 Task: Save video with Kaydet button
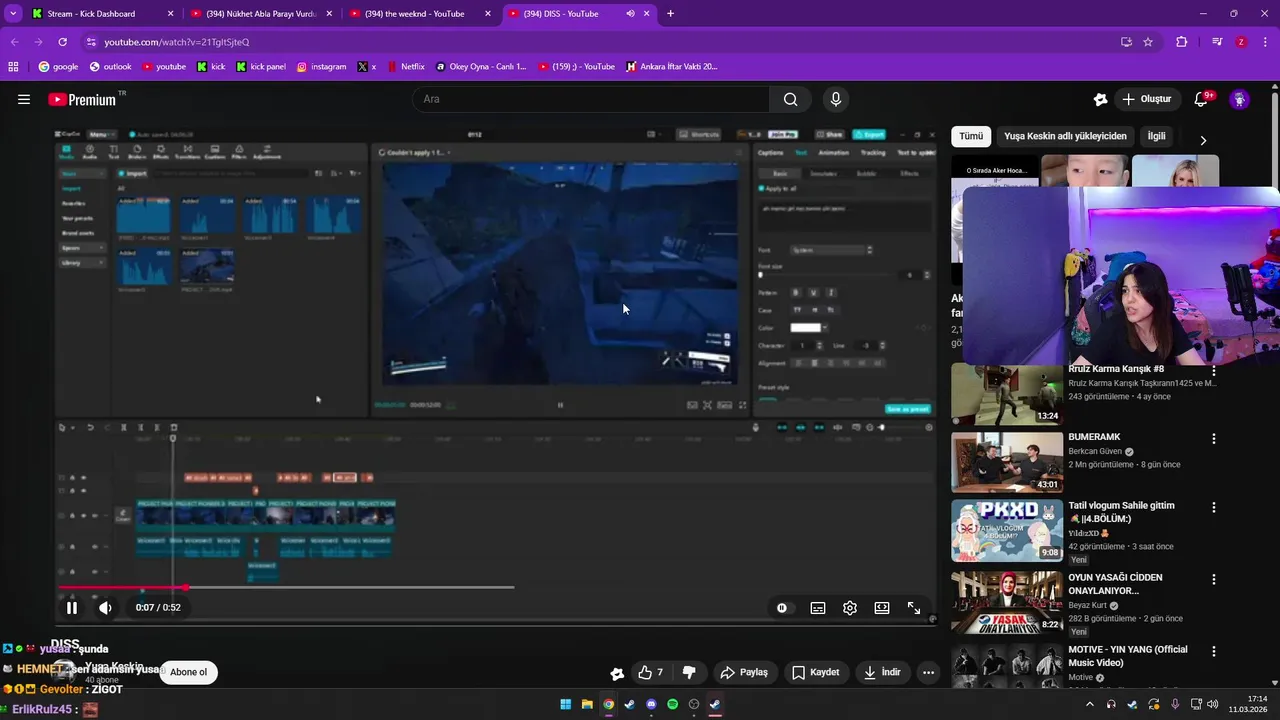point(815,672)
